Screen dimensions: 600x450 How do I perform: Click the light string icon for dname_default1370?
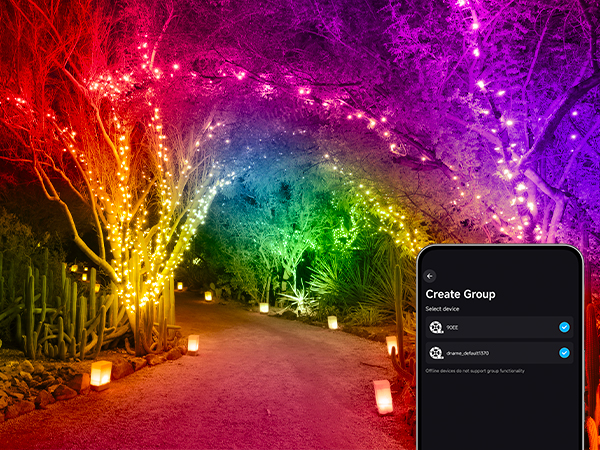point(435,353)
